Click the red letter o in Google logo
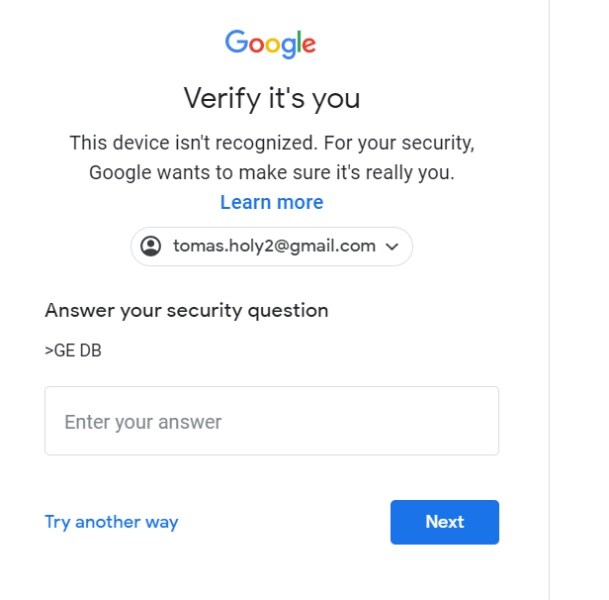 pos(256,45)
